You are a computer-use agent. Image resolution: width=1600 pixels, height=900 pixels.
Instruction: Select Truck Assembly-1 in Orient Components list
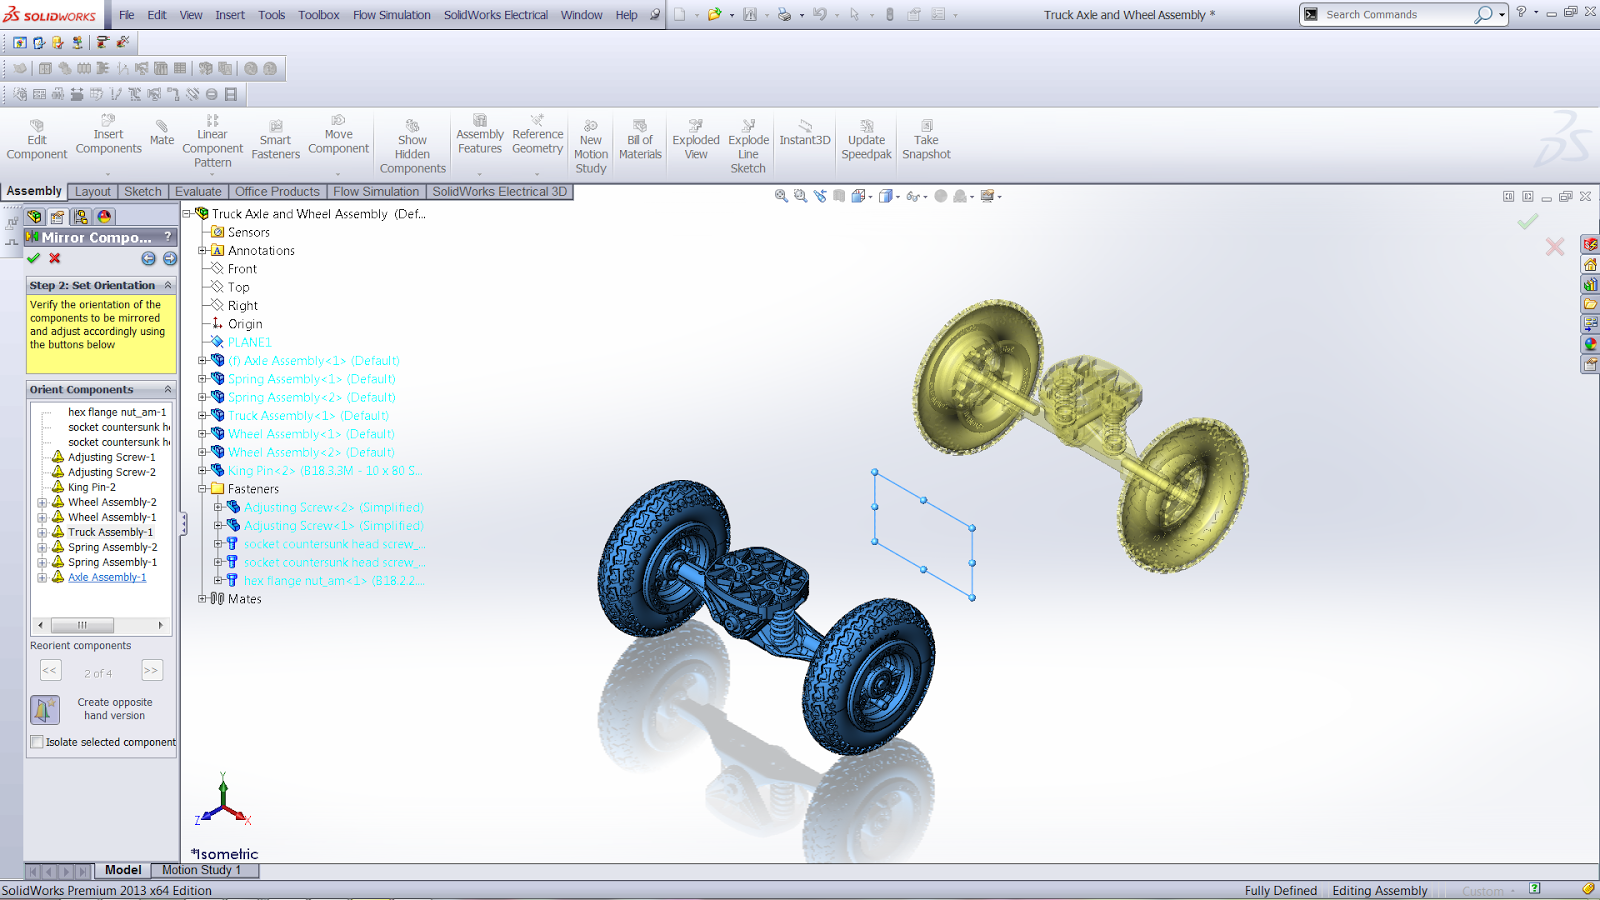pyautogui.click(x=111, y=532)
